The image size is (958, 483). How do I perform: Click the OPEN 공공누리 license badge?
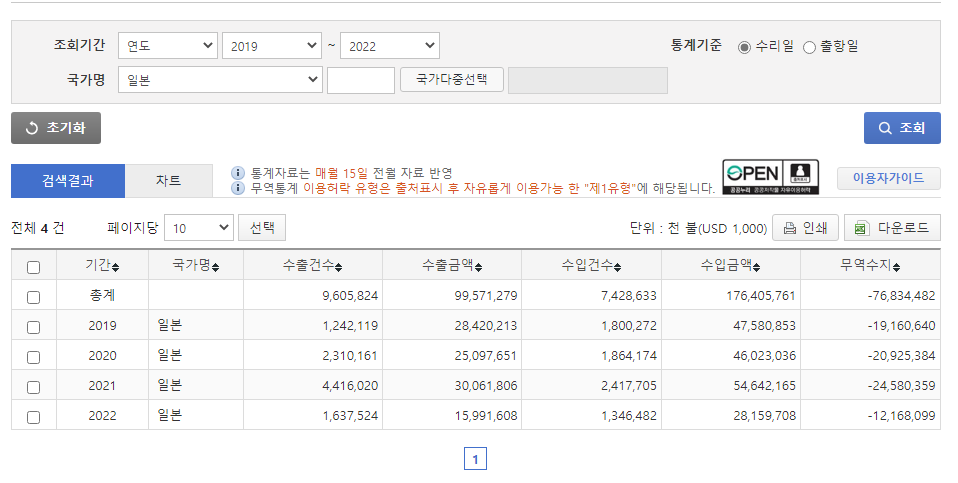click(770, 178)
